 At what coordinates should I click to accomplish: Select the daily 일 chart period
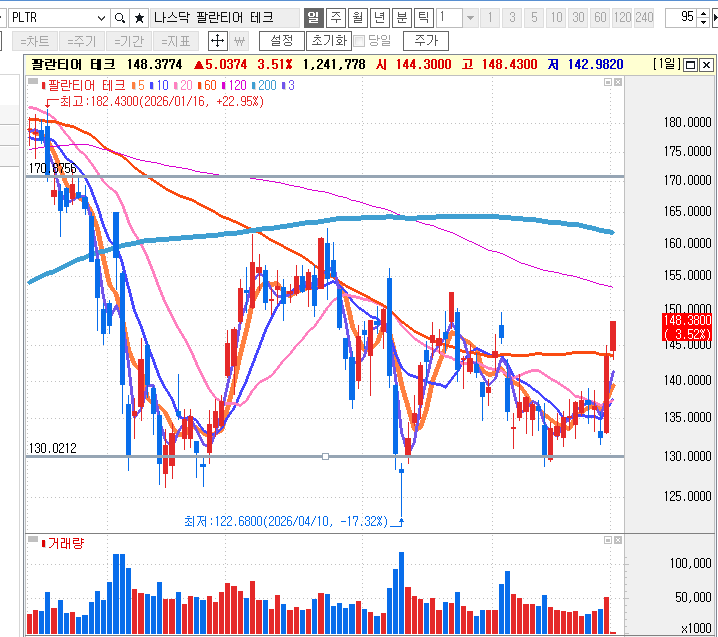point(314,18)
